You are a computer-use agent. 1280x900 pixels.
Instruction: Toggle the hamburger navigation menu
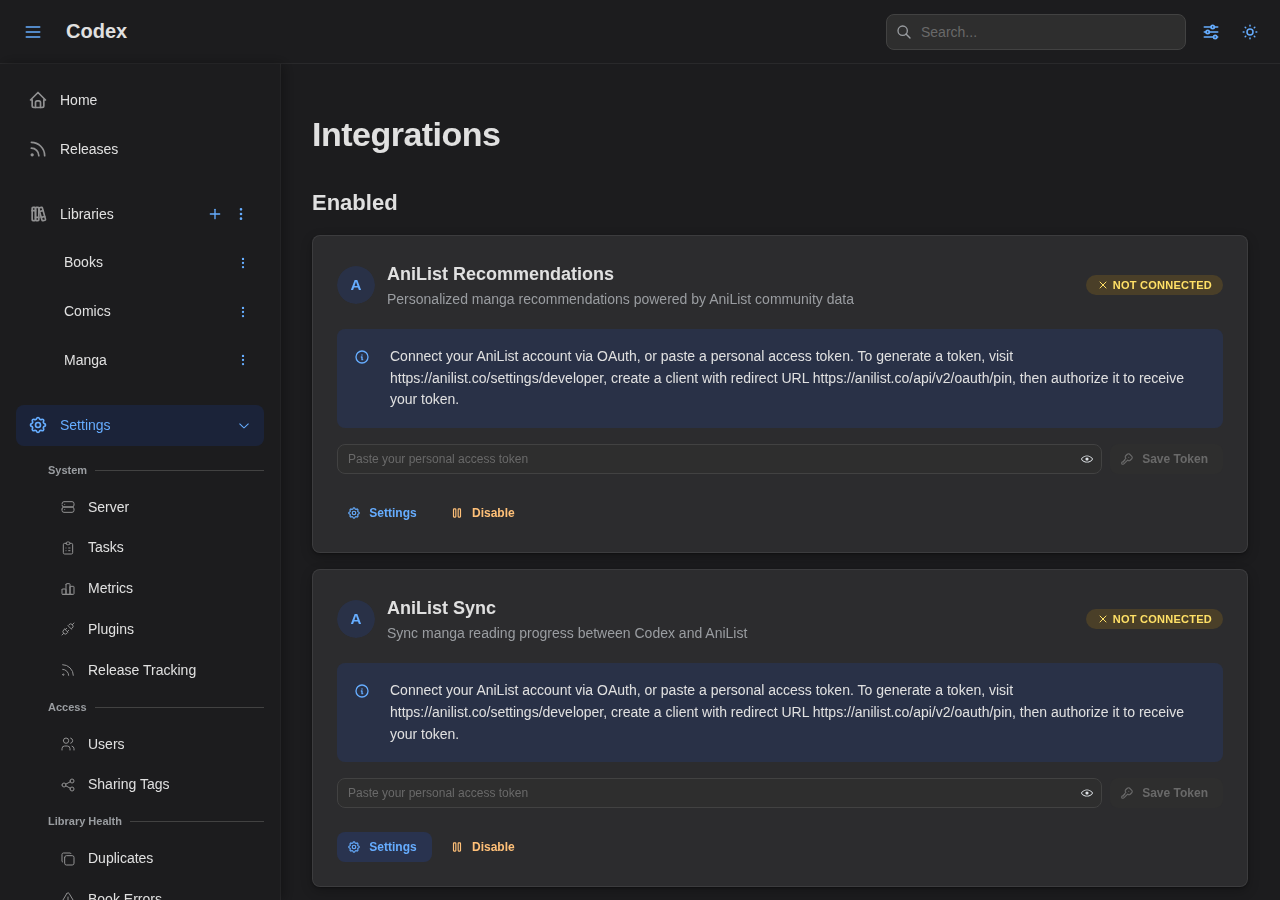(x=33, y=32)
